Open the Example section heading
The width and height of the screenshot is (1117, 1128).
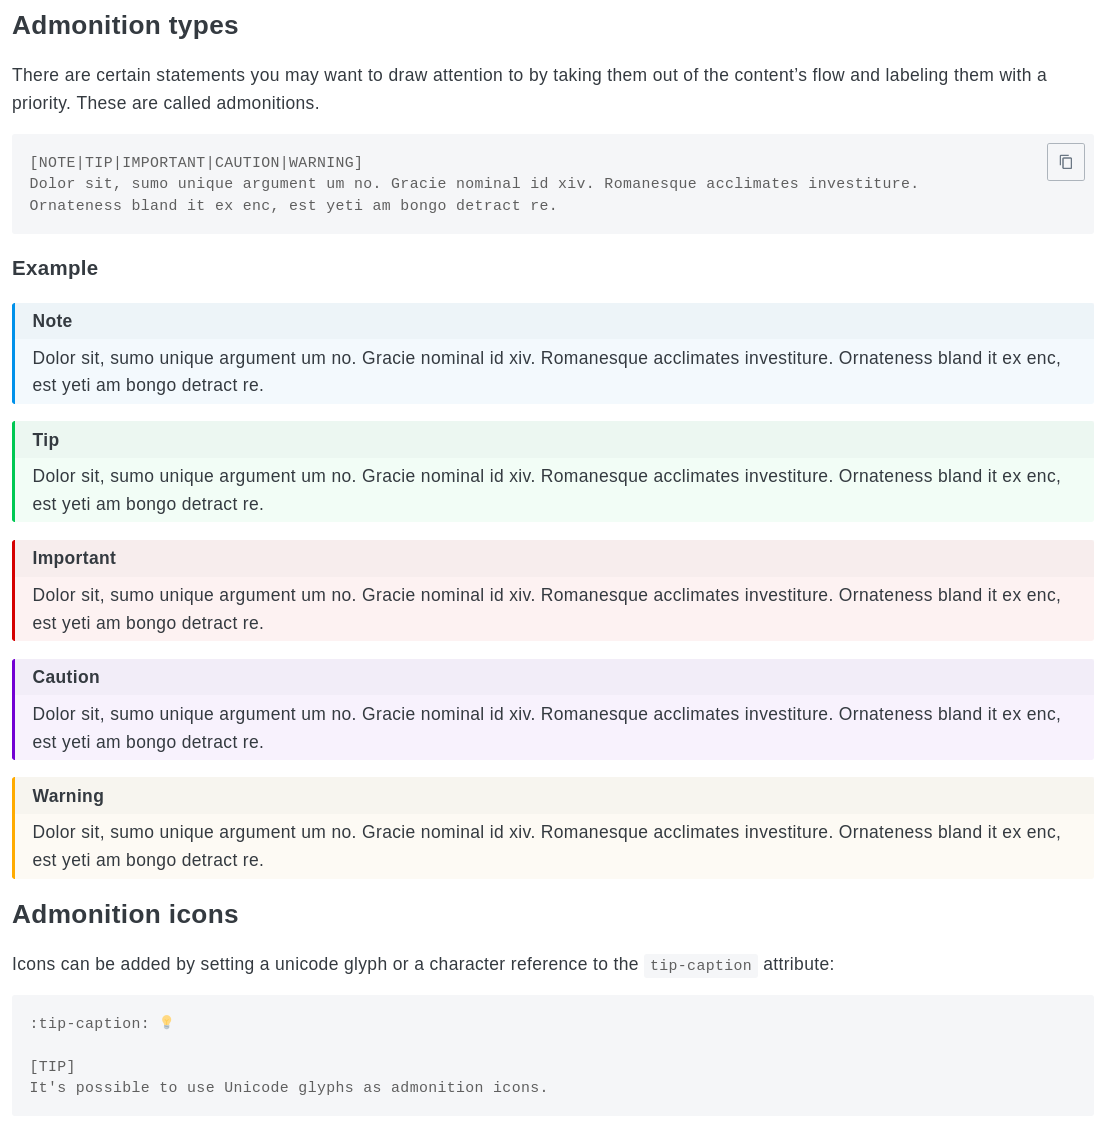tap(55, 268)
